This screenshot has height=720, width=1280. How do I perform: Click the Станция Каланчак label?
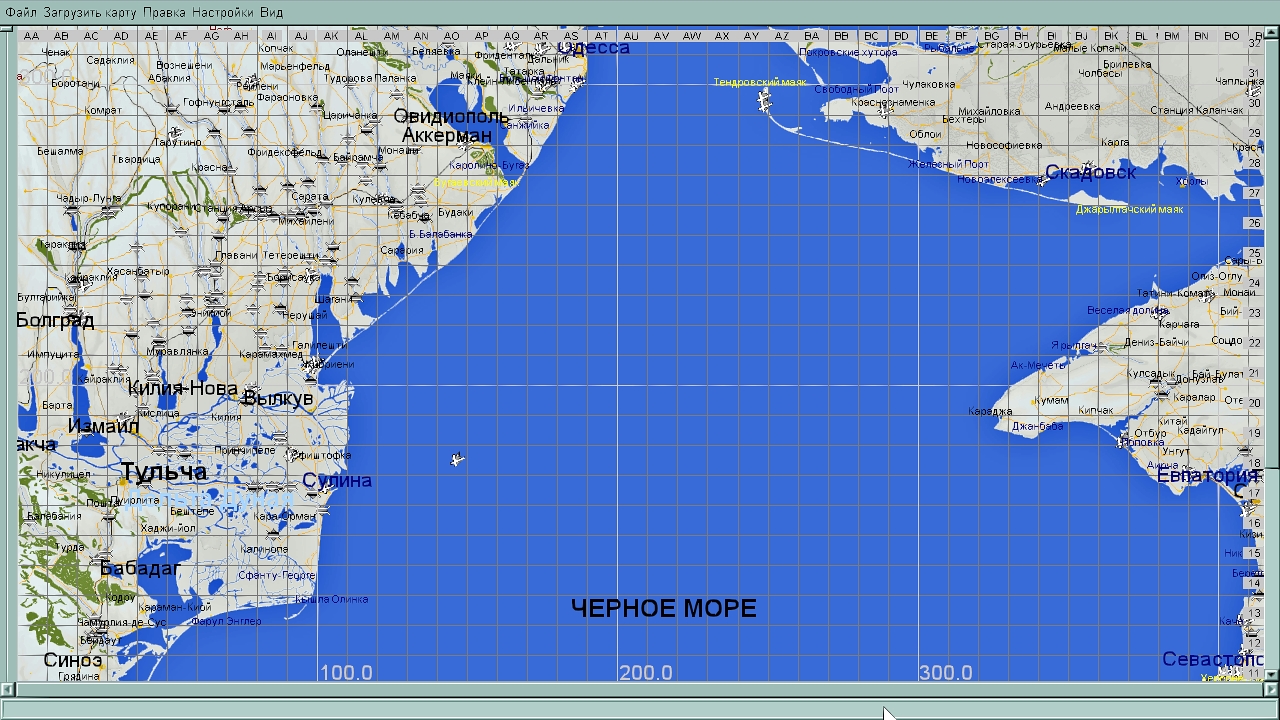click(1197, 110)
